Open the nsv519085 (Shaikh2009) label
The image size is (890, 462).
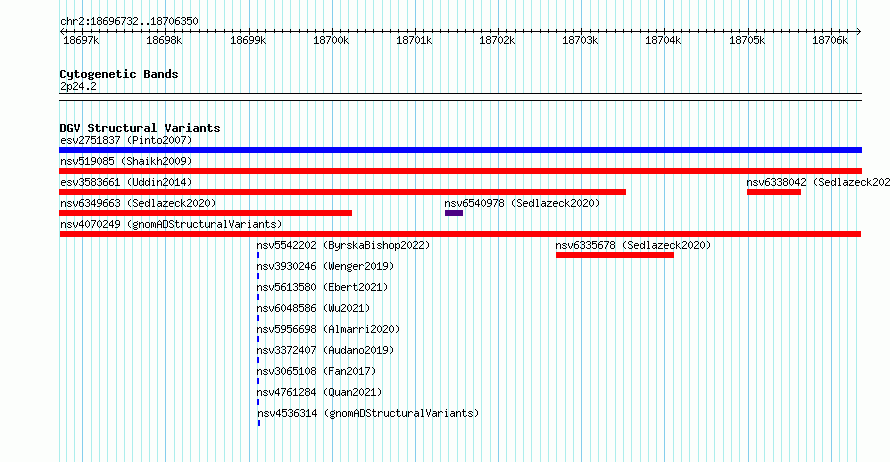(126, 161)
